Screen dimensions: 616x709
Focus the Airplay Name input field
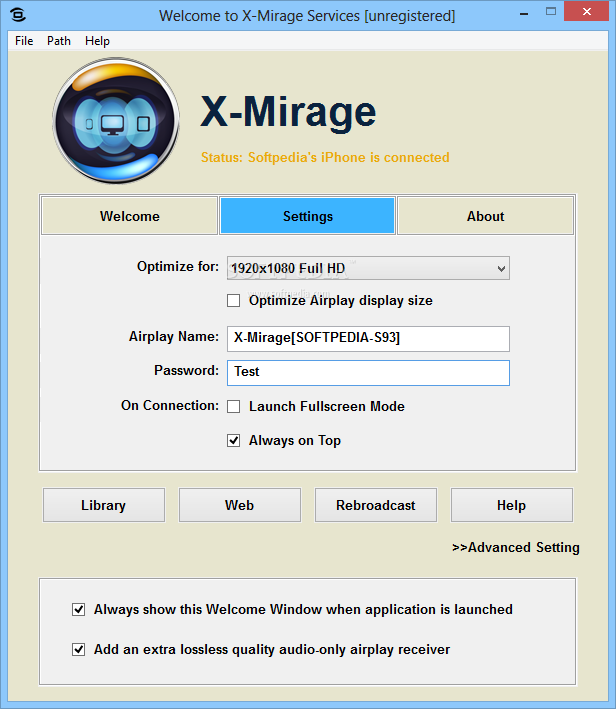pyautogui.click(x=368, y=339)
